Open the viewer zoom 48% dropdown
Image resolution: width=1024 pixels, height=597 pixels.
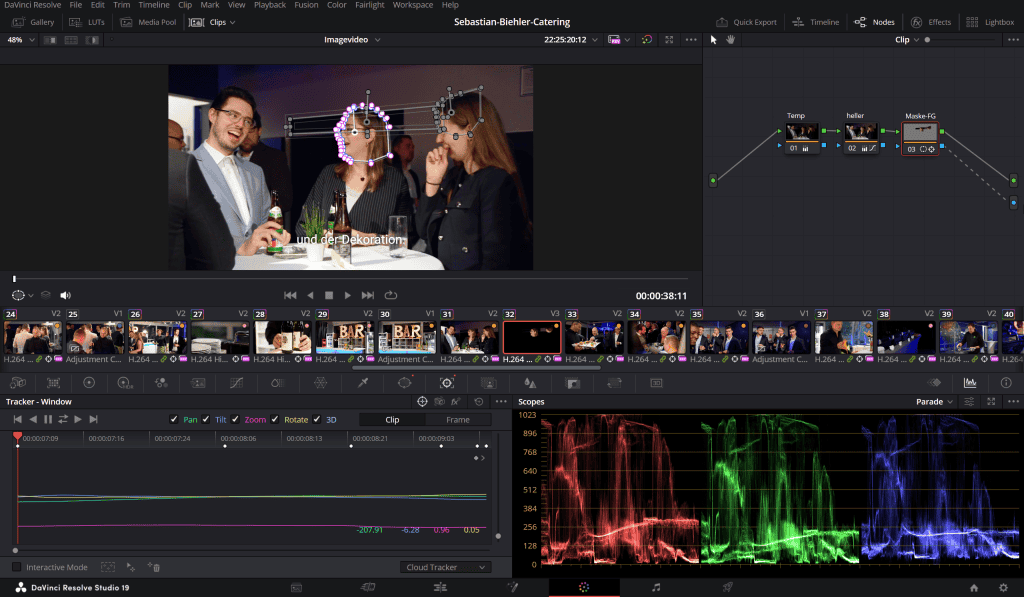coord(20,40)
